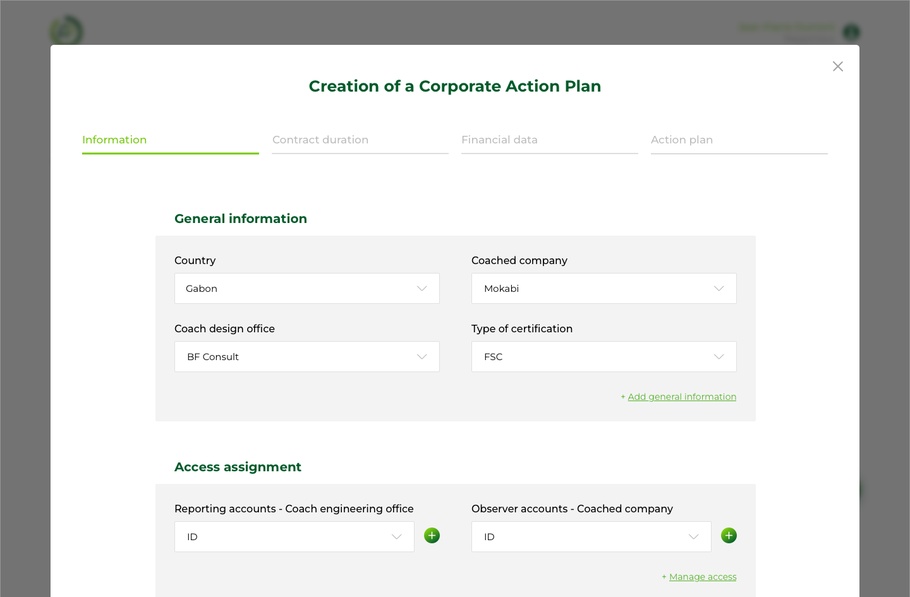Expand the Type of certification dropdown
Viewport: 910px width, 597px height.
click(603, 357)
